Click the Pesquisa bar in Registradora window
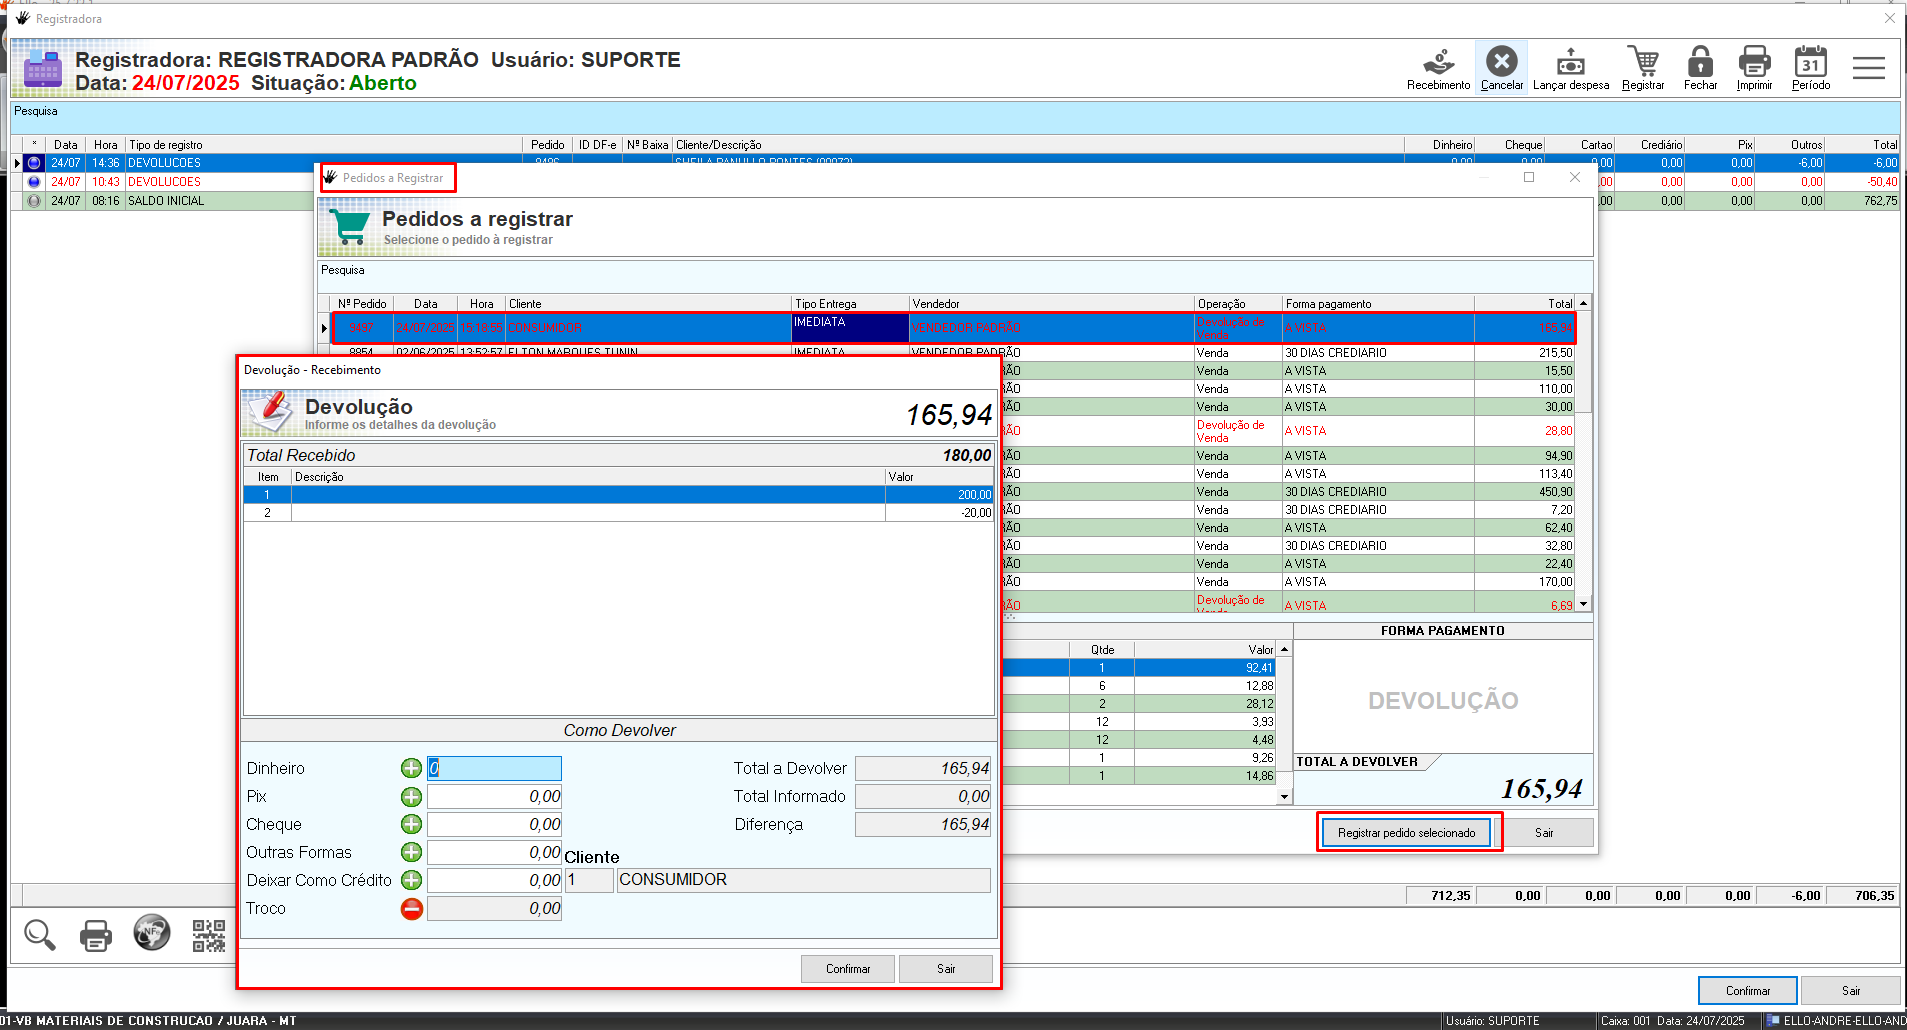This screenshot has height=1030, width=1907. [x=955, y=117]
